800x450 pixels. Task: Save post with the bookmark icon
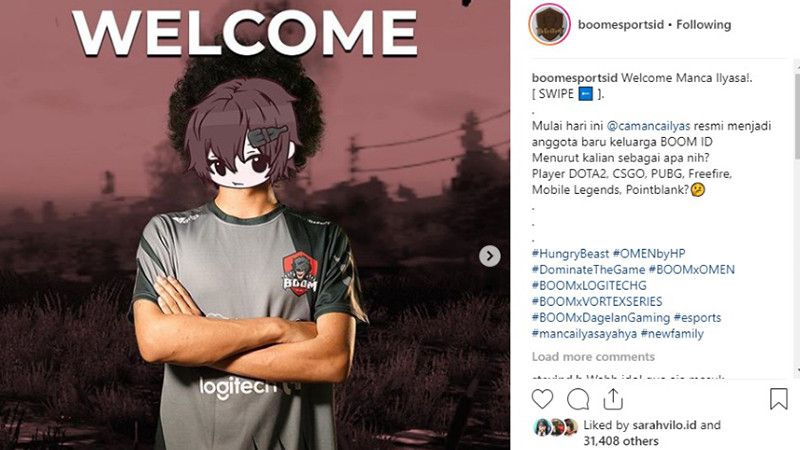click(779, 399)
